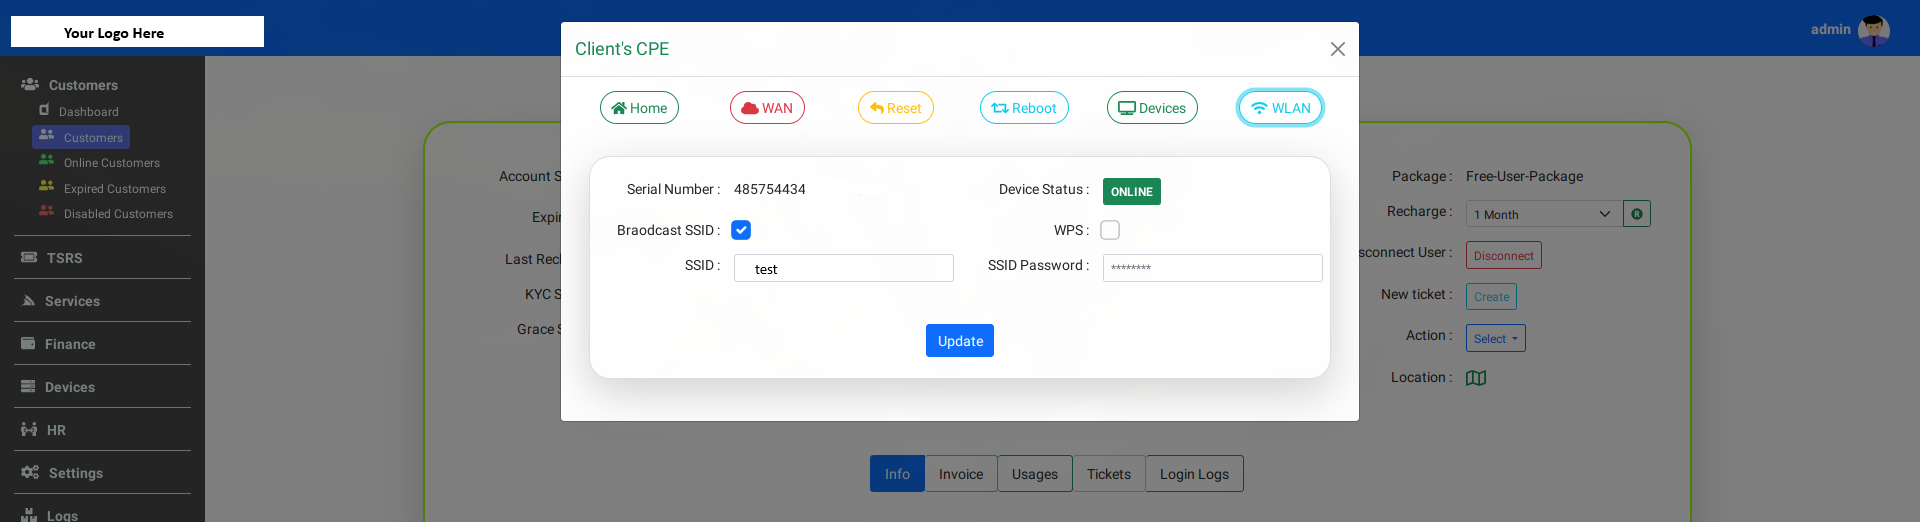
Task: Open the admin avatar profile picture
Action: pyautogui.click(x=1873, y=30)
